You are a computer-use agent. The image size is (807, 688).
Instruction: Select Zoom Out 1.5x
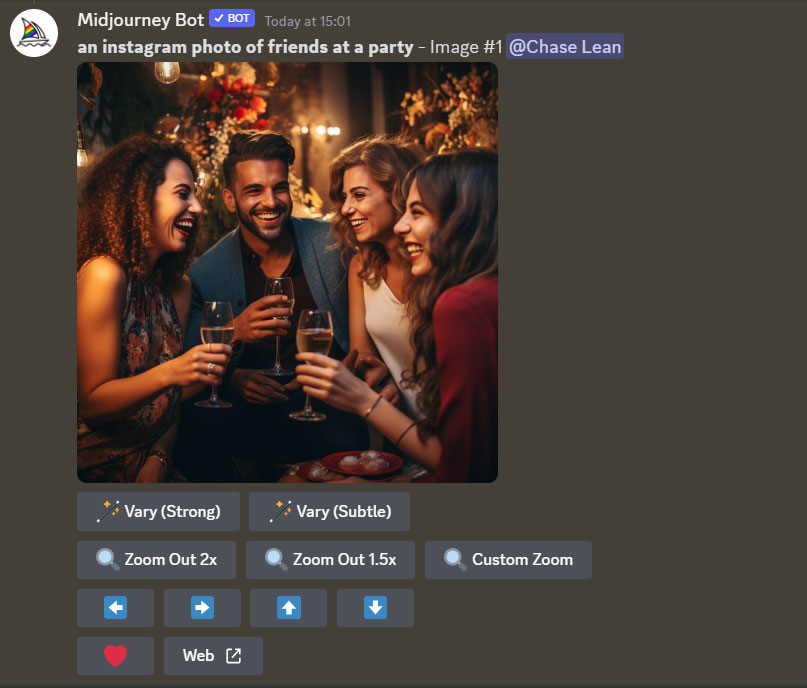(x=330, y=559)
